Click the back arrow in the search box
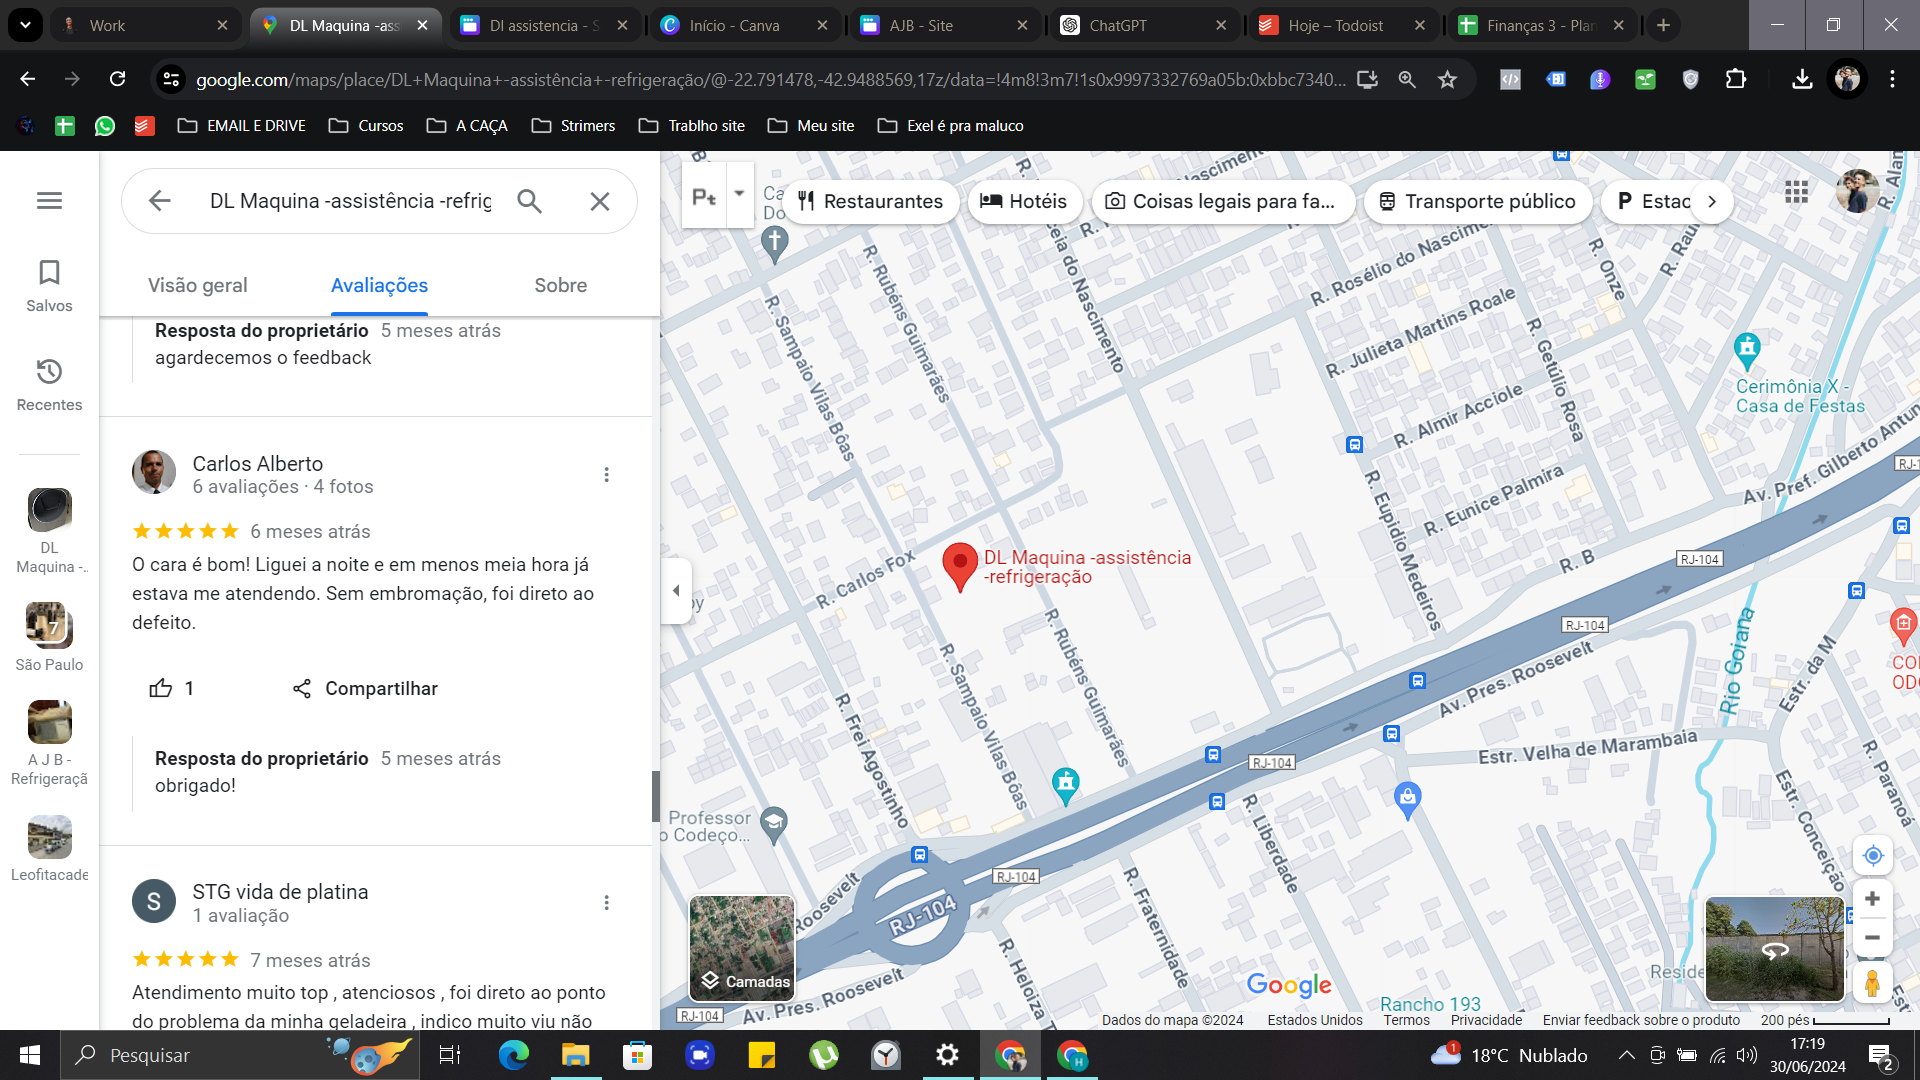1920x1080 pixels. point(160,201)
